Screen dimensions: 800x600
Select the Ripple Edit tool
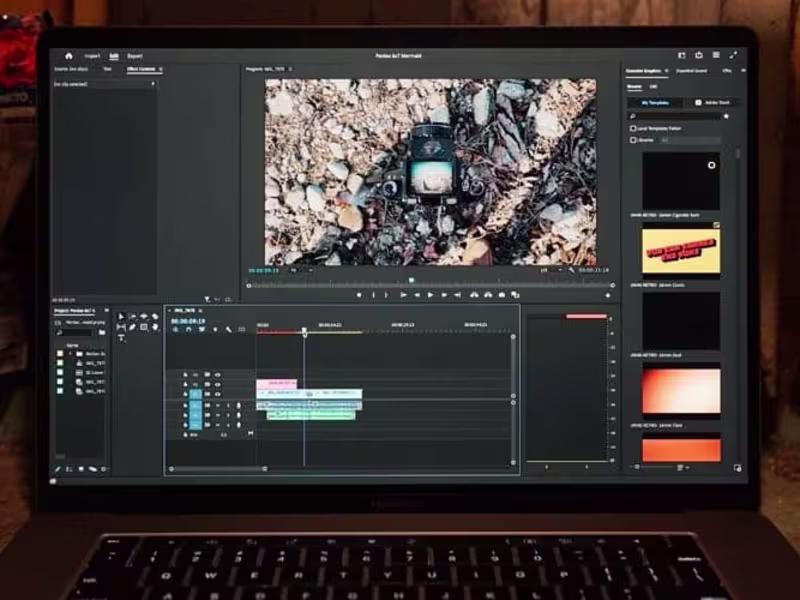(x=144, y=317)
